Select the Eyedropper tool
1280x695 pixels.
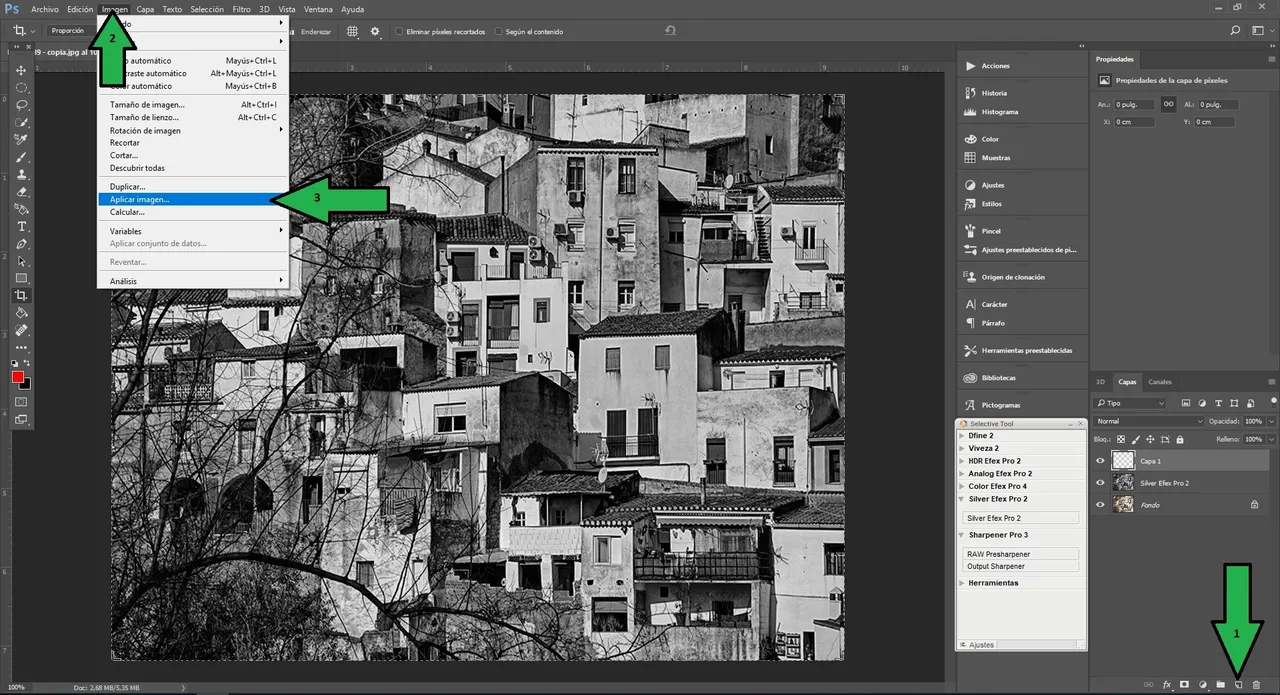(x=21, y=140)
